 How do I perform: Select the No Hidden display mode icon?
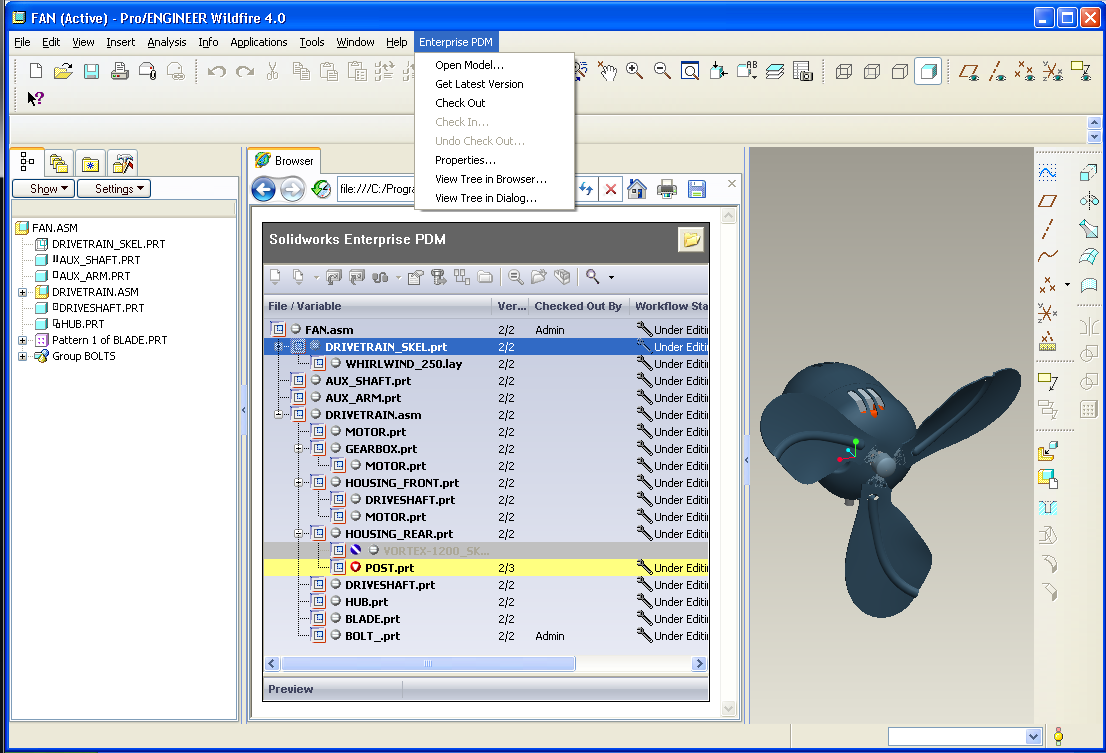pos(900,71)
